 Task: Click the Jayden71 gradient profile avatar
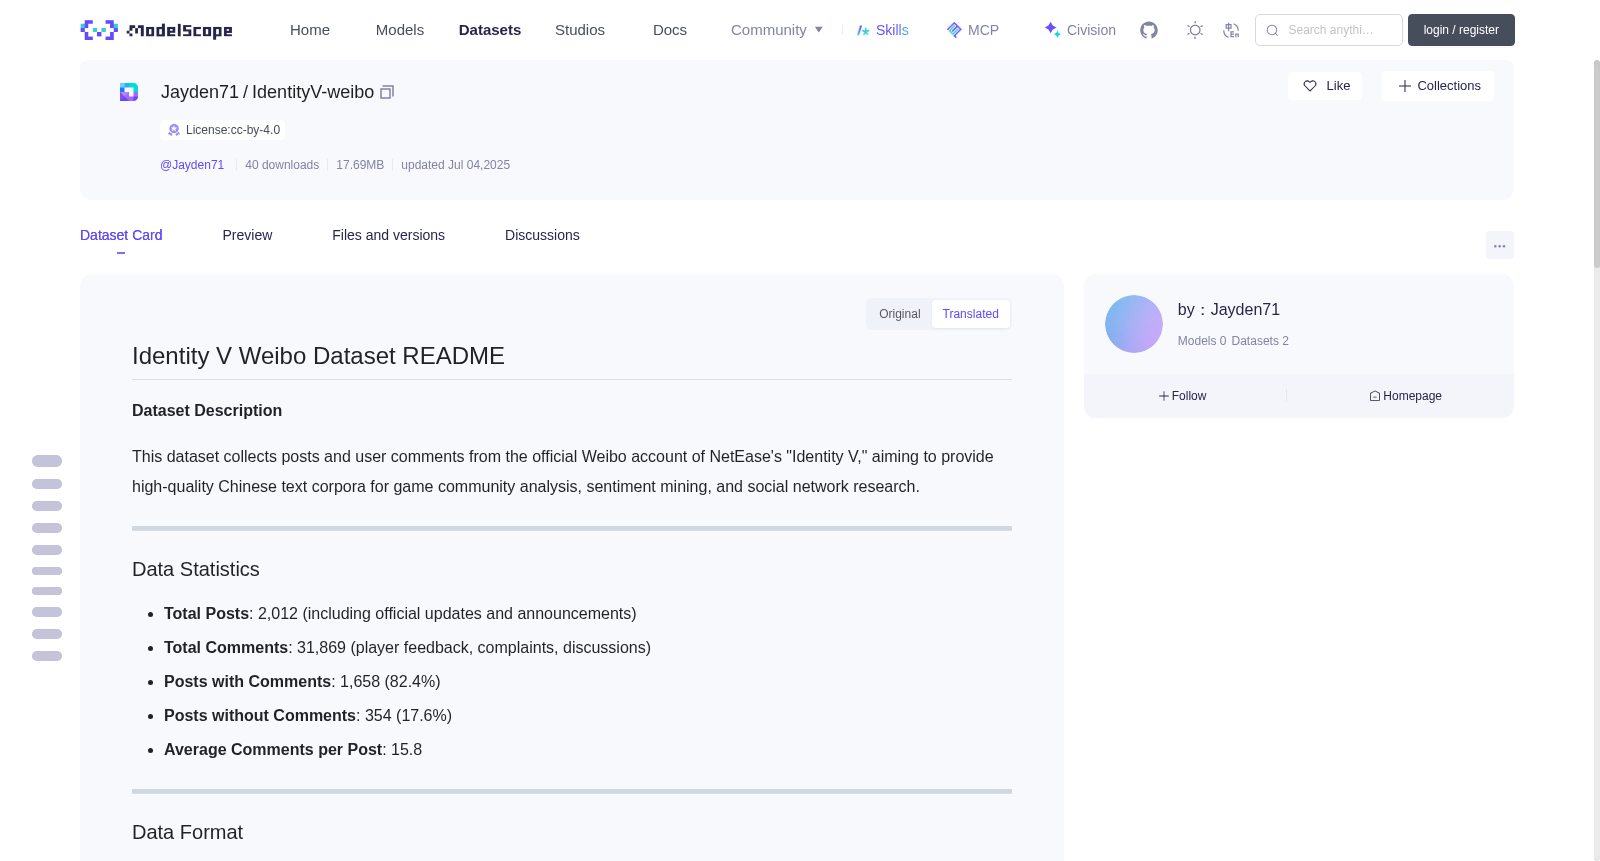(1134, 324)
